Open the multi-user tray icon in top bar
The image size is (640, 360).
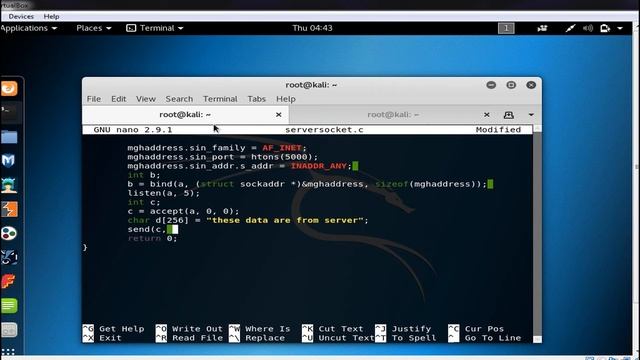pyautogui.click(x=542, y=28)
